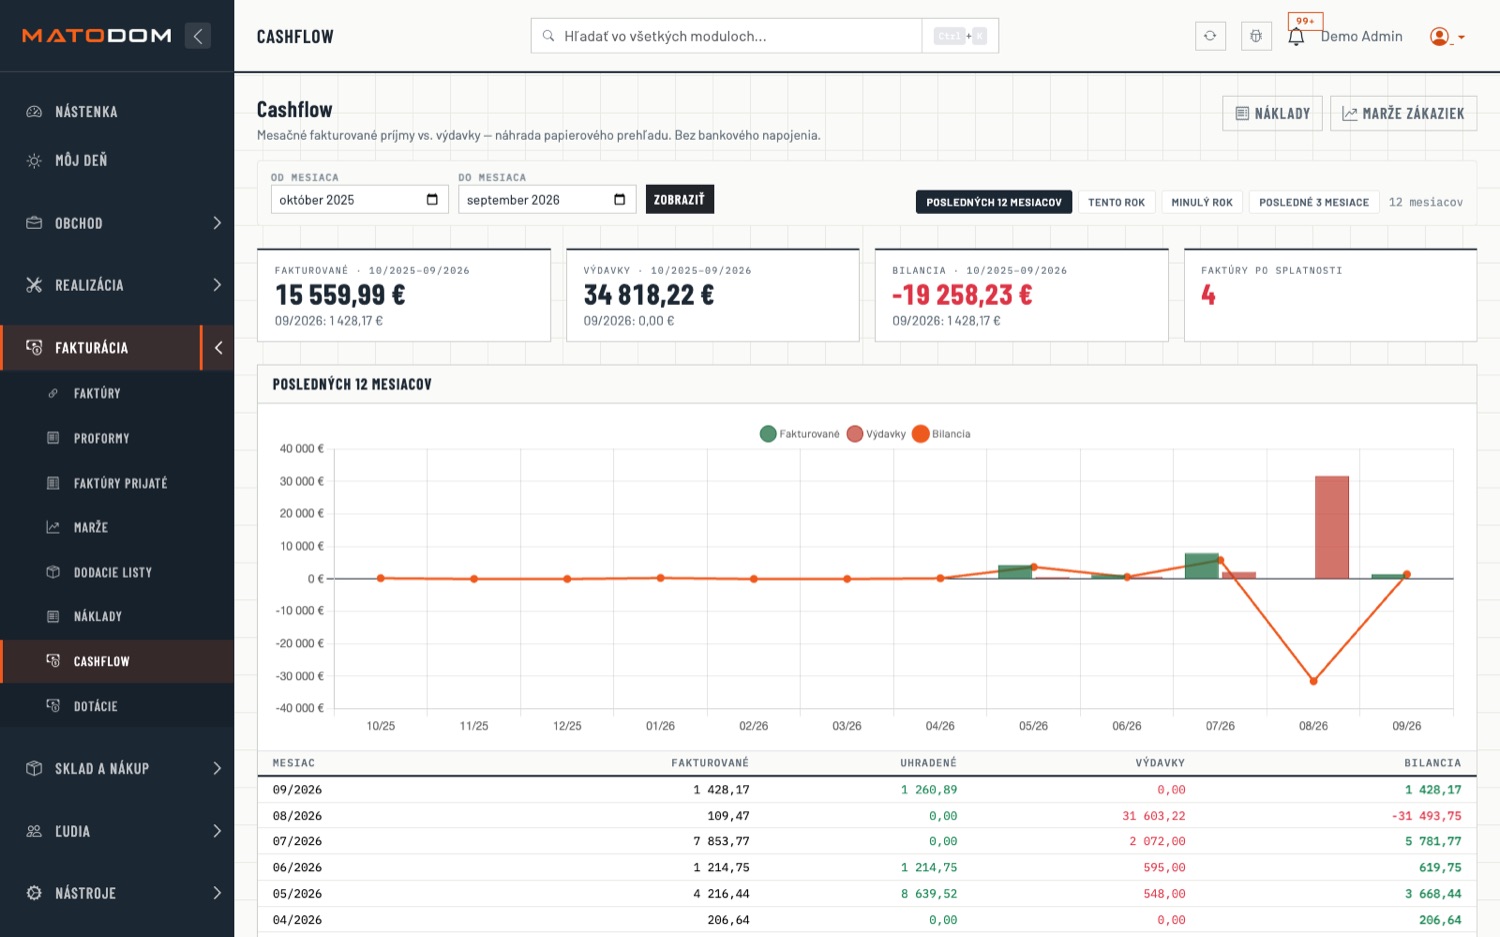
Task: Click the Do mesiaca september 2026 field
Action: (547, 199)
